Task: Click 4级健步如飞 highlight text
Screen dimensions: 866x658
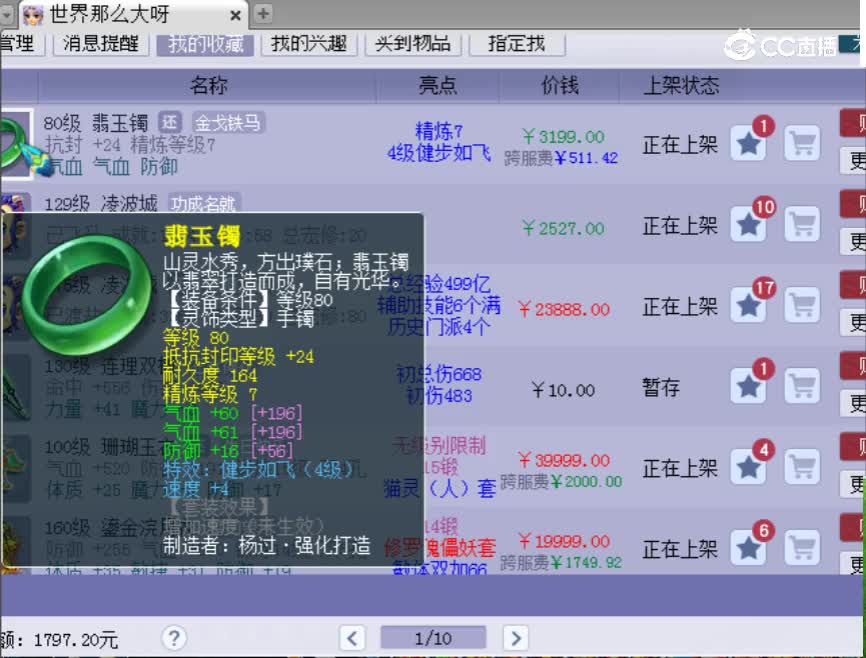Action: point(439,152)
